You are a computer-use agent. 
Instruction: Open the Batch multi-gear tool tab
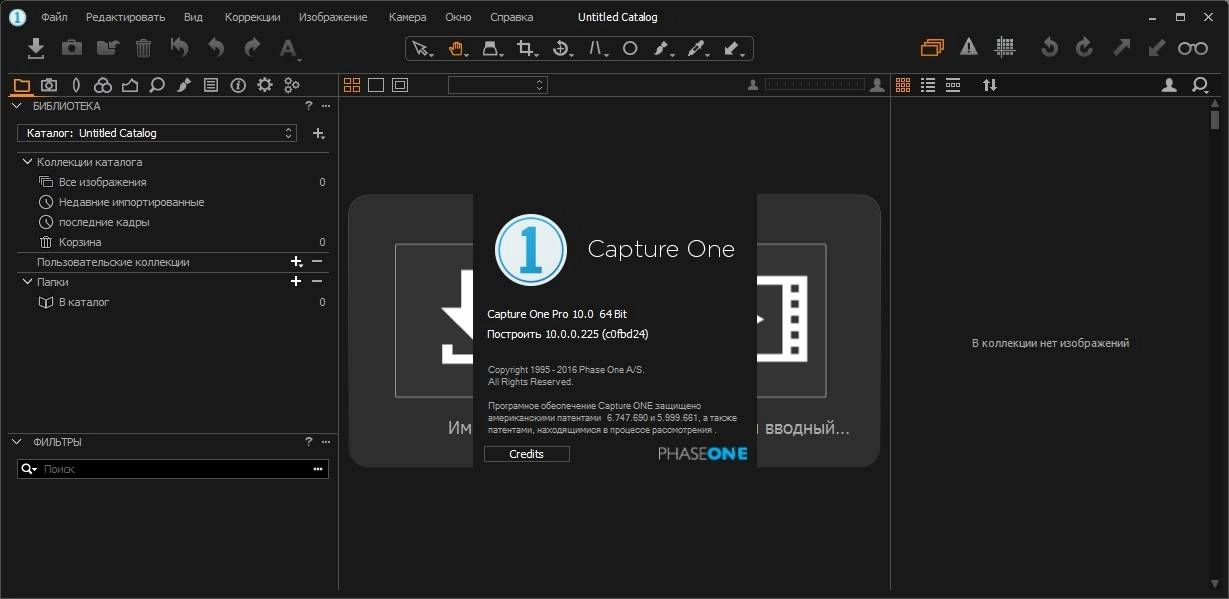tap(292, 85)
